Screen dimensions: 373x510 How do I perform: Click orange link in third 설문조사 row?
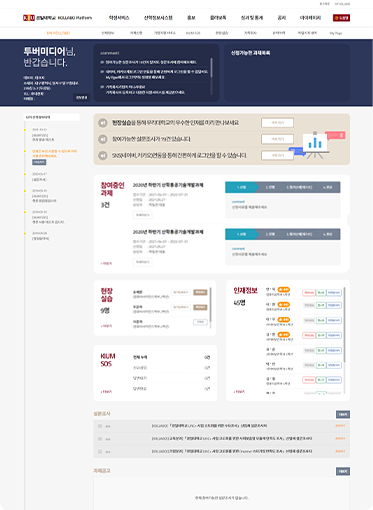[340, 451]
